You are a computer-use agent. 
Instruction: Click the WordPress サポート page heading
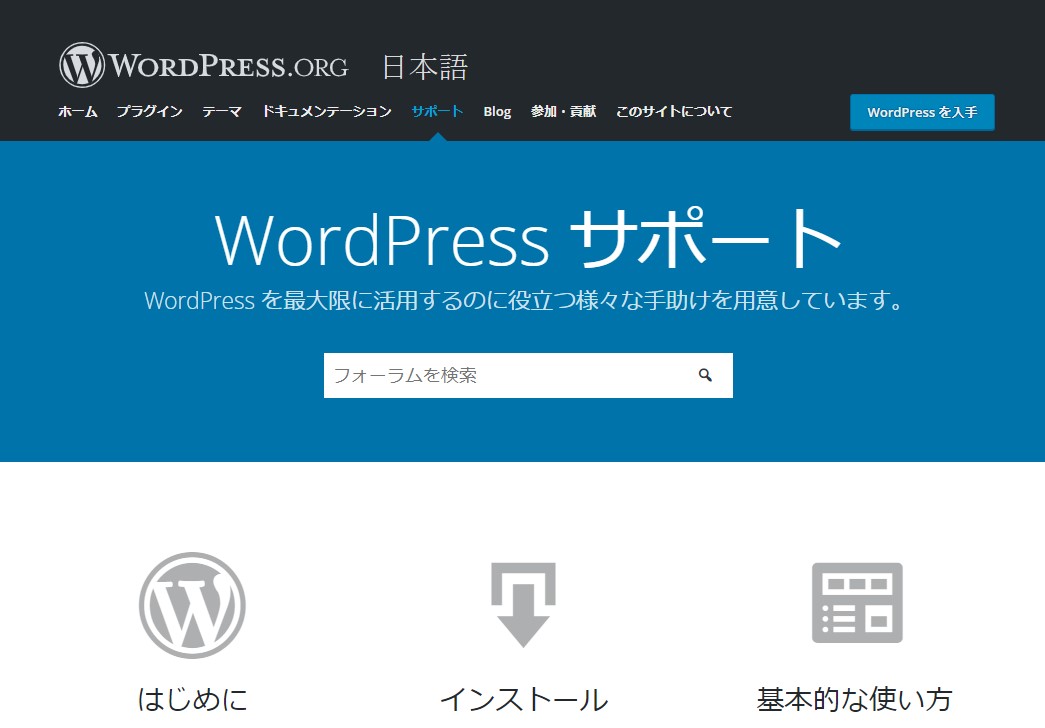tap(528, 239)
